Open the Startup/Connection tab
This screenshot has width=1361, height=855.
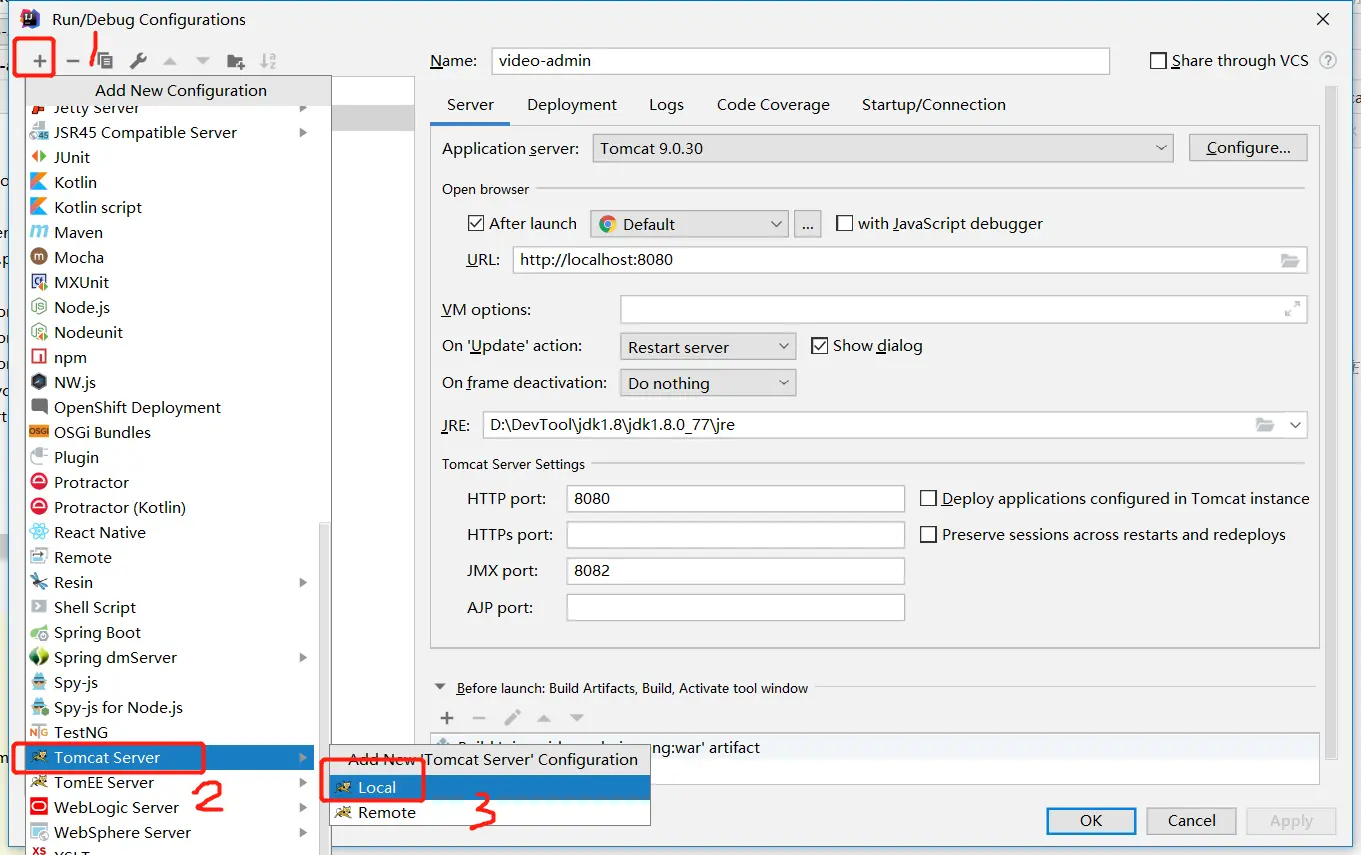click(x=934, y=104)
